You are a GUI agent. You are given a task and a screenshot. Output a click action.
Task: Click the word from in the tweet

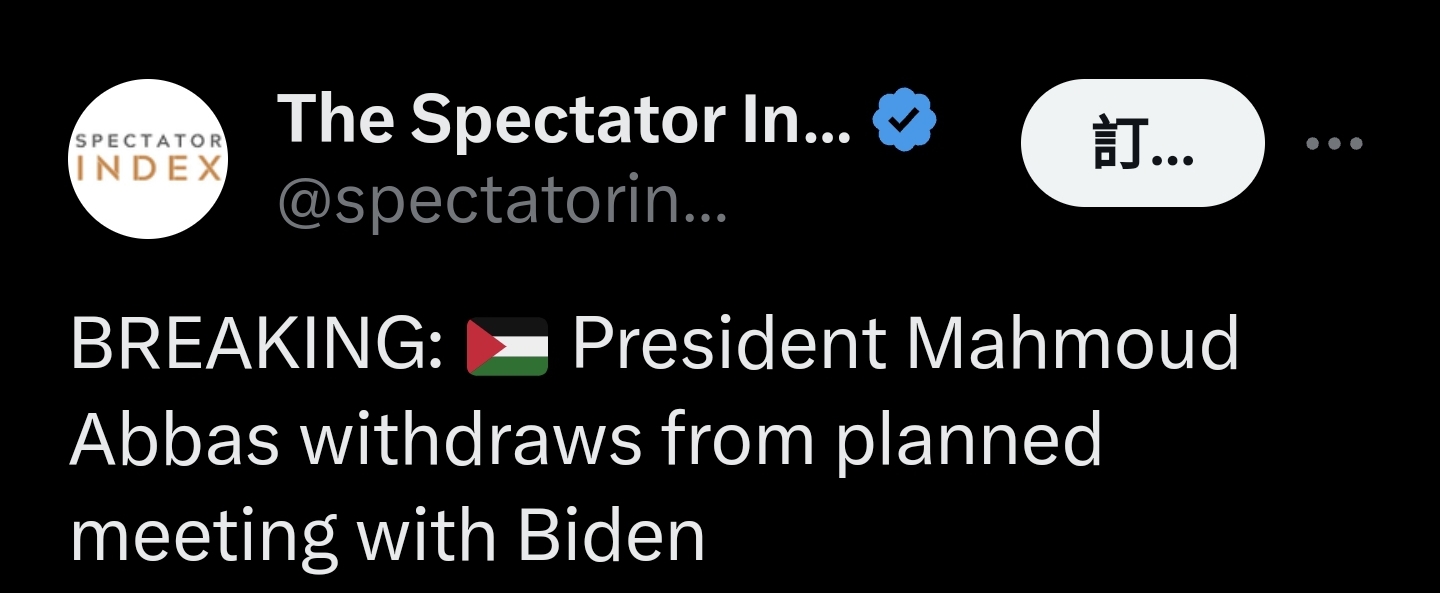[738, 441]
